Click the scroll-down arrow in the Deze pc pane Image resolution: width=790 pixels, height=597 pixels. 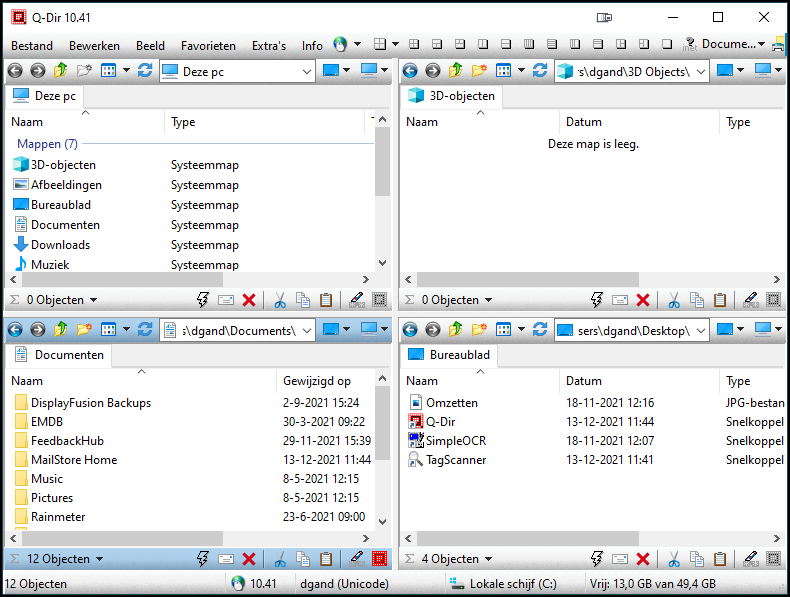tap(382, 263)
